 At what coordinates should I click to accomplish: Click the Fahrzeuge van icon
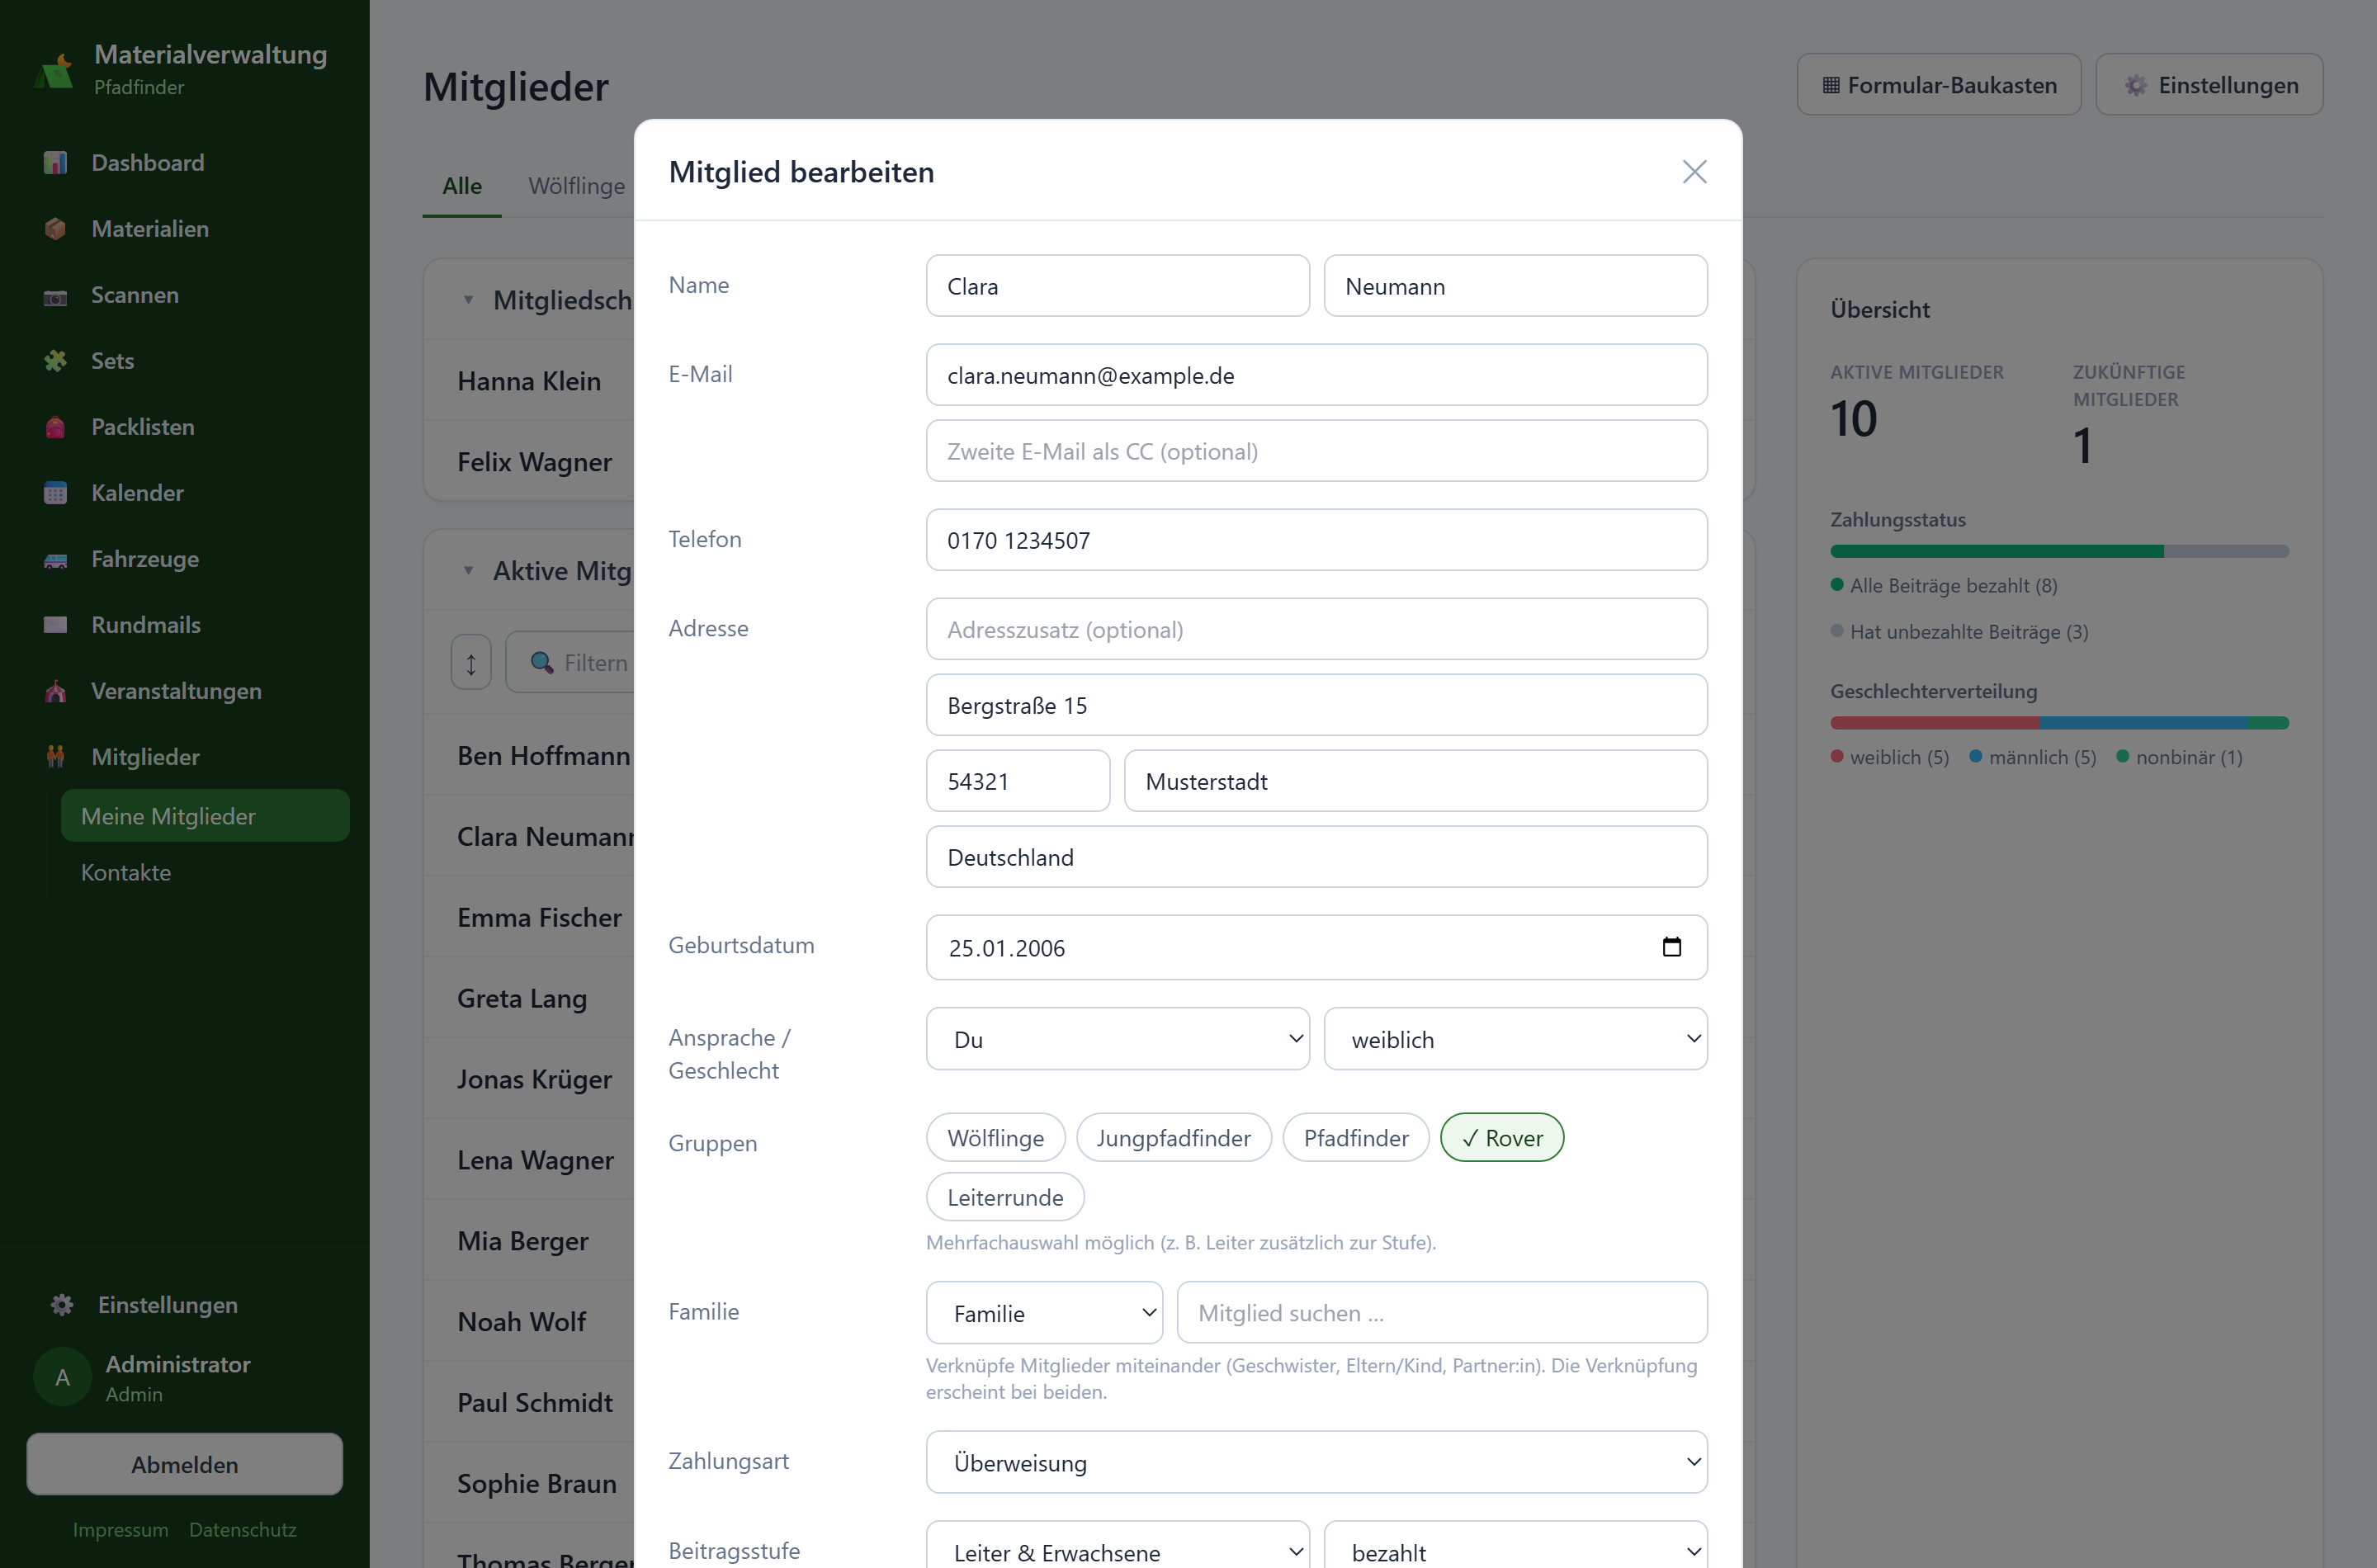pos(56,560)
